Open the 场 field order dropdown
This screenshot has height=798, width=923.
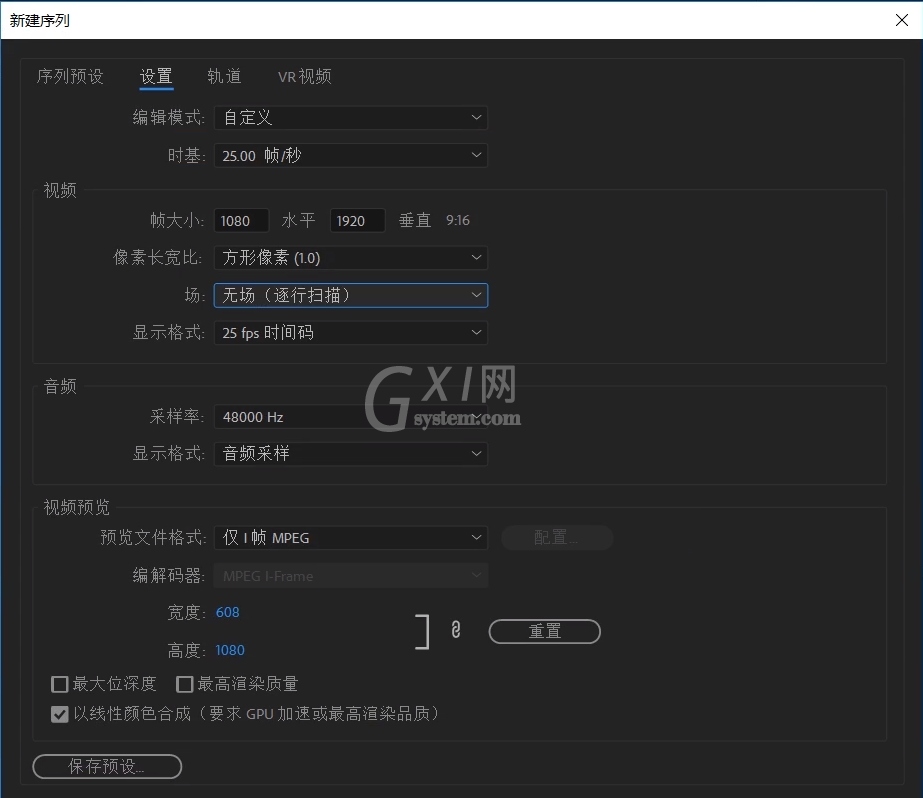[x=351, y=295]
